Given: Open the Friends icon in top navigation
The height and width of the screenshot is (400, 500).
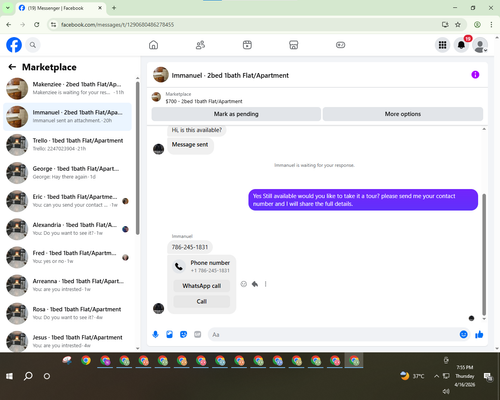Looking at the screenshot, I should (x=200, y=45).
